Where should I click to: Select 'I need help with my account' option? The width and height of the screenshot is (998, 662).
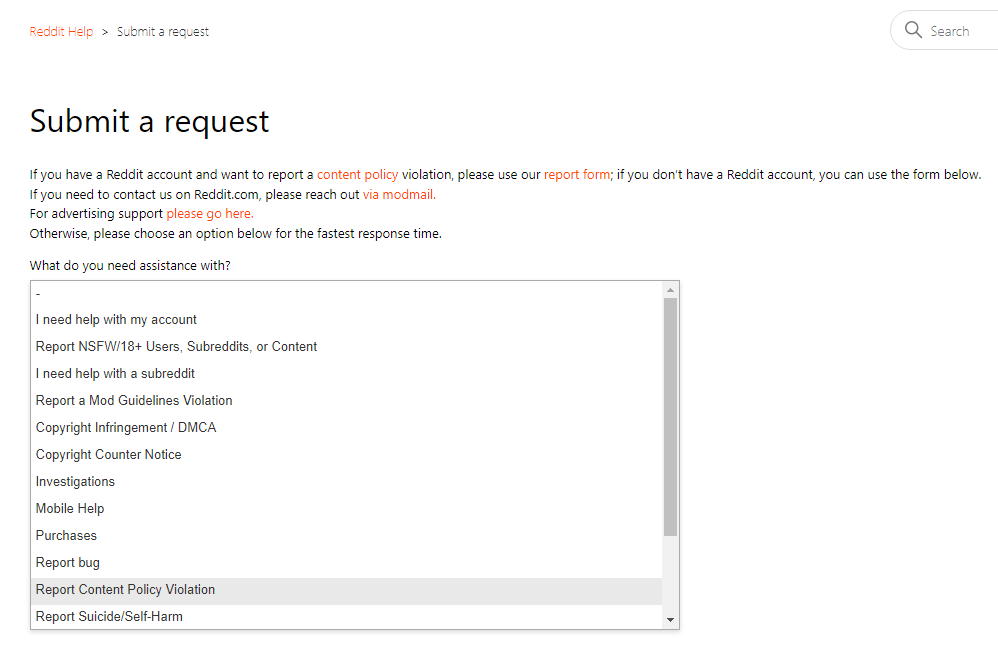coord(346,320)
